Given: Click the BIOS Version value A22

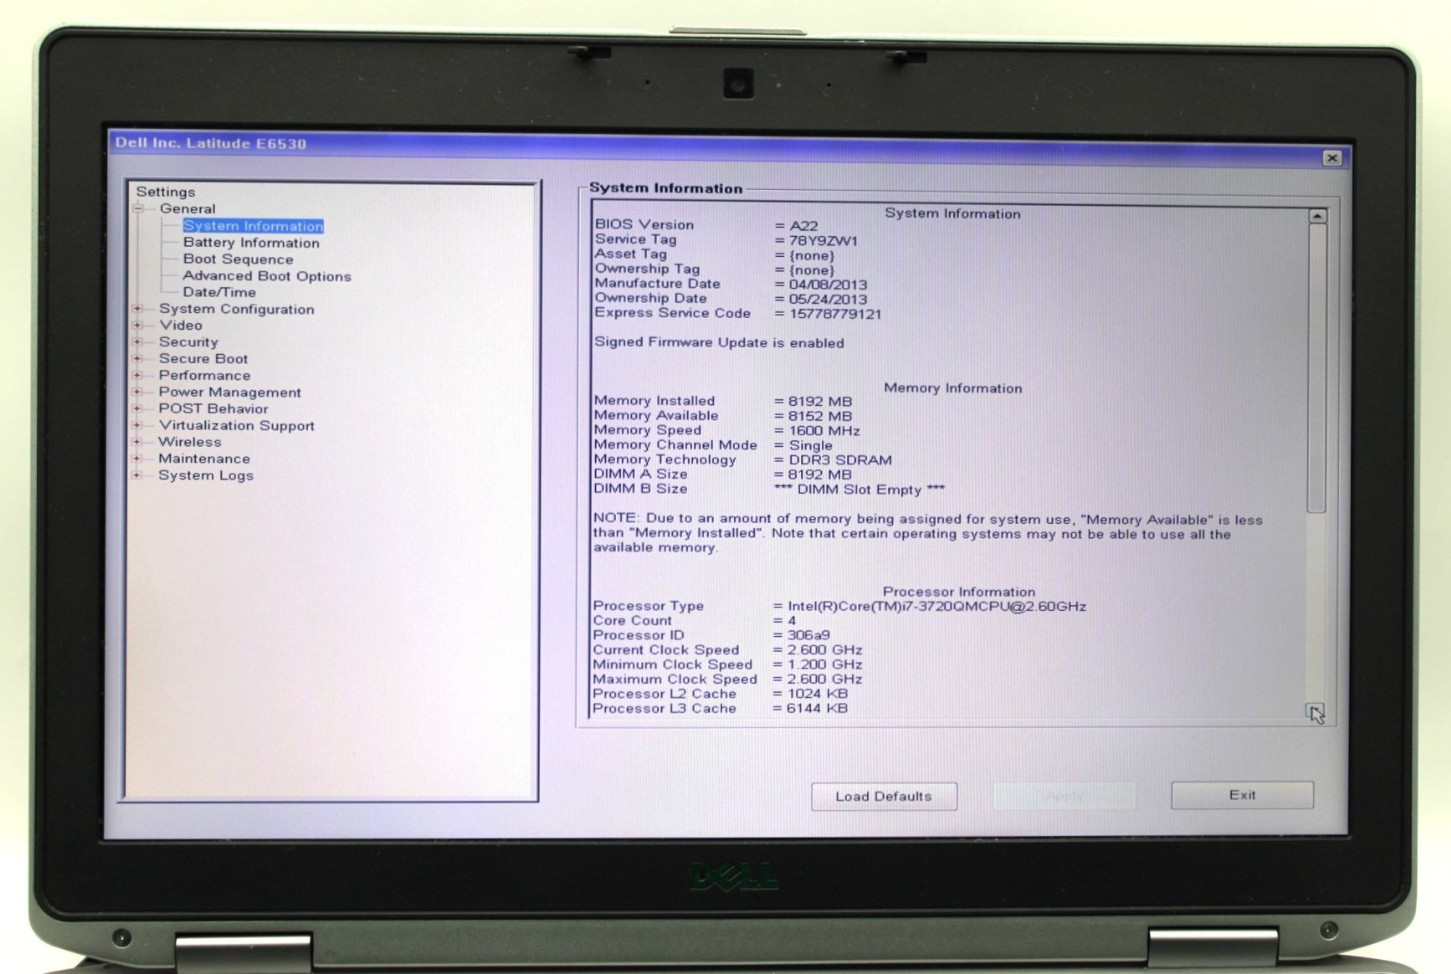Looking at the screenshot, I should point(803,225).
